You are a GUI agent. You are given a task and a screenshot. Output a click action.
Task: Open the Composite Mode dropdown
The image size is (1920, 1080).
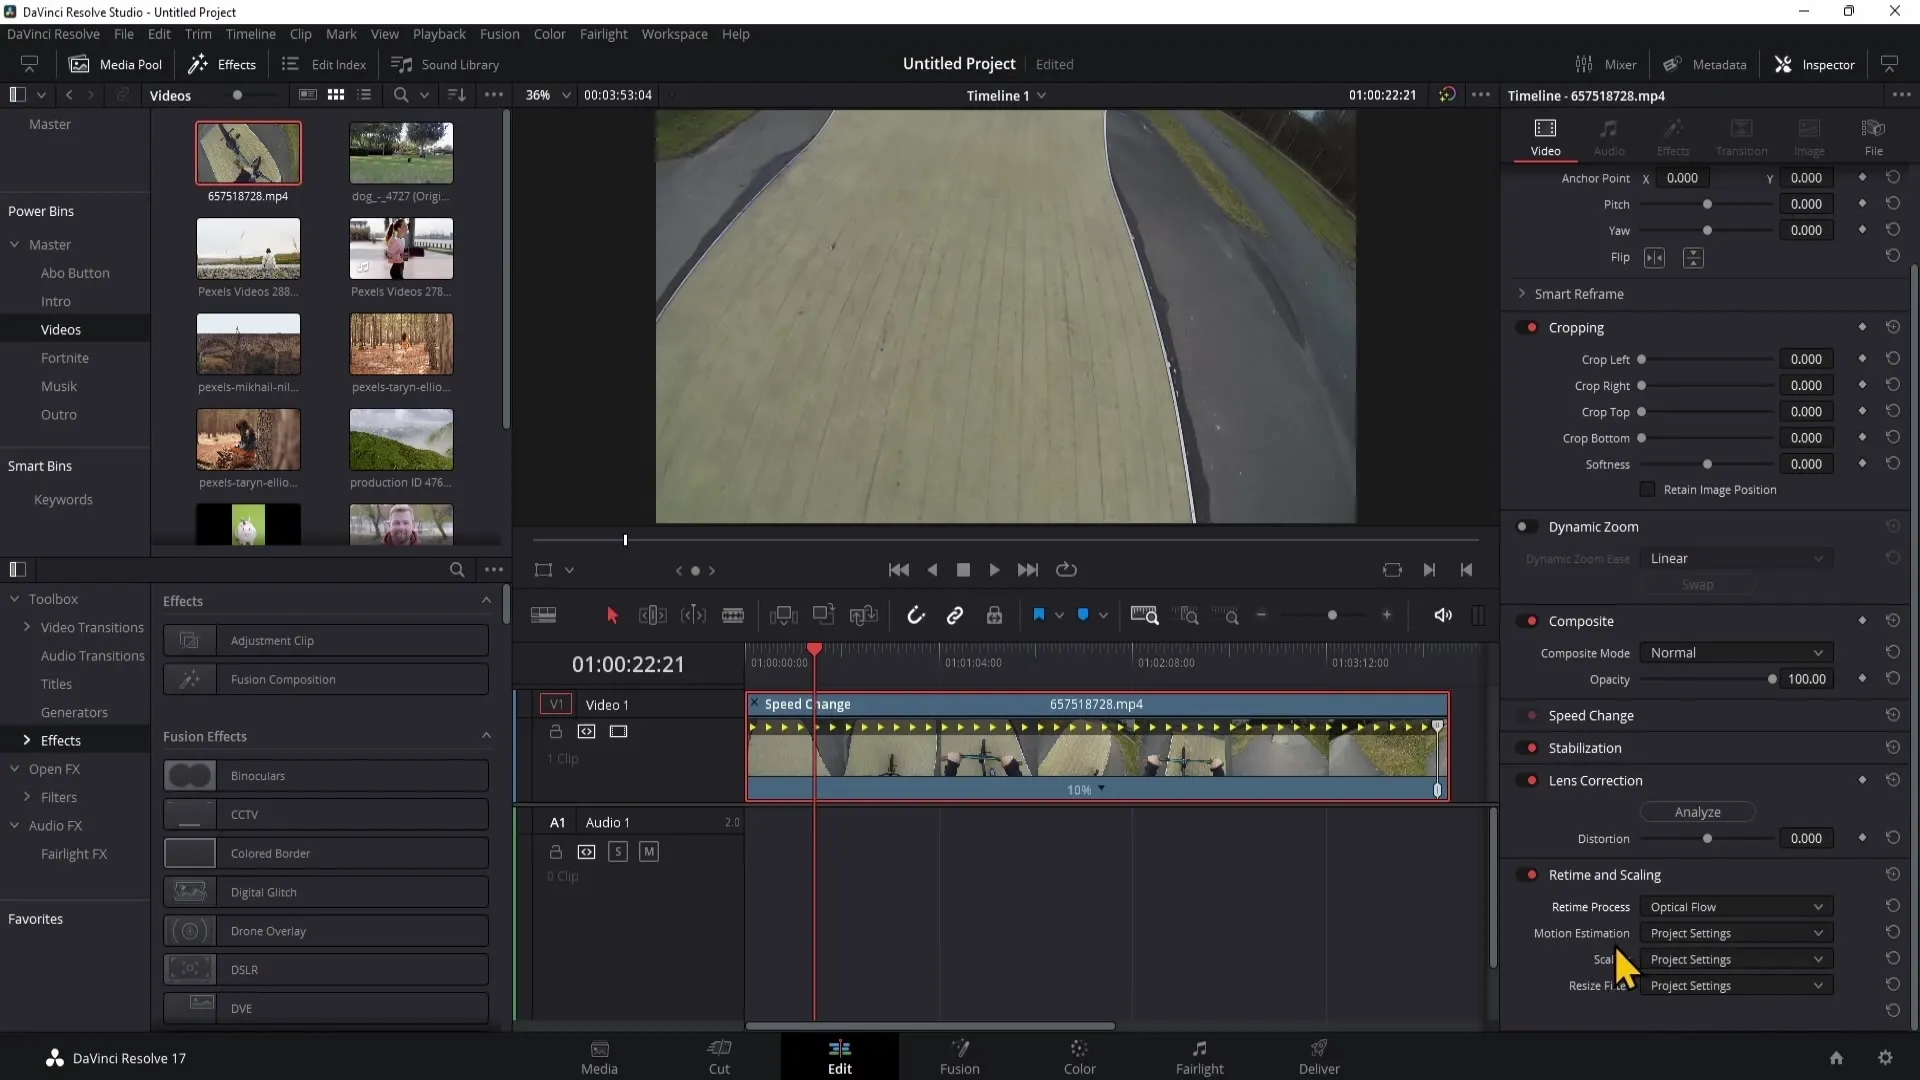pos(1734,653)
